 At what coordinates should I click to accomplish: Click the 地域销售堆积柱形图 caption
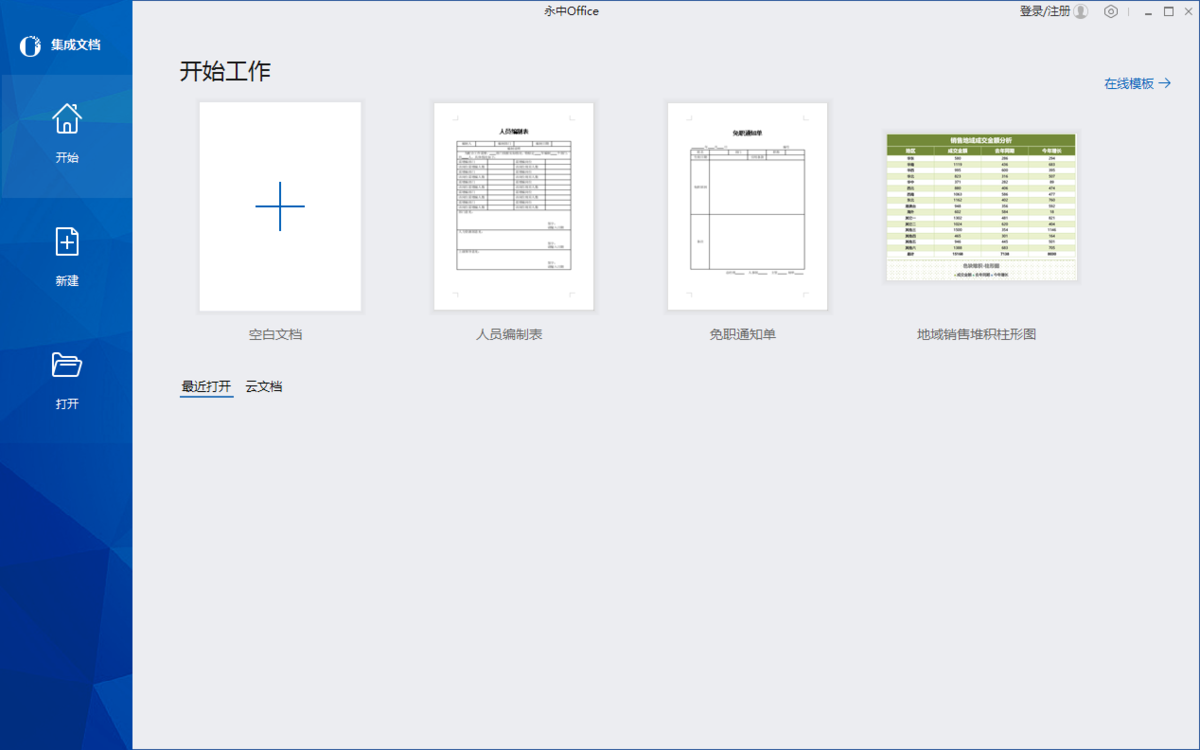[x=983, y=335]
